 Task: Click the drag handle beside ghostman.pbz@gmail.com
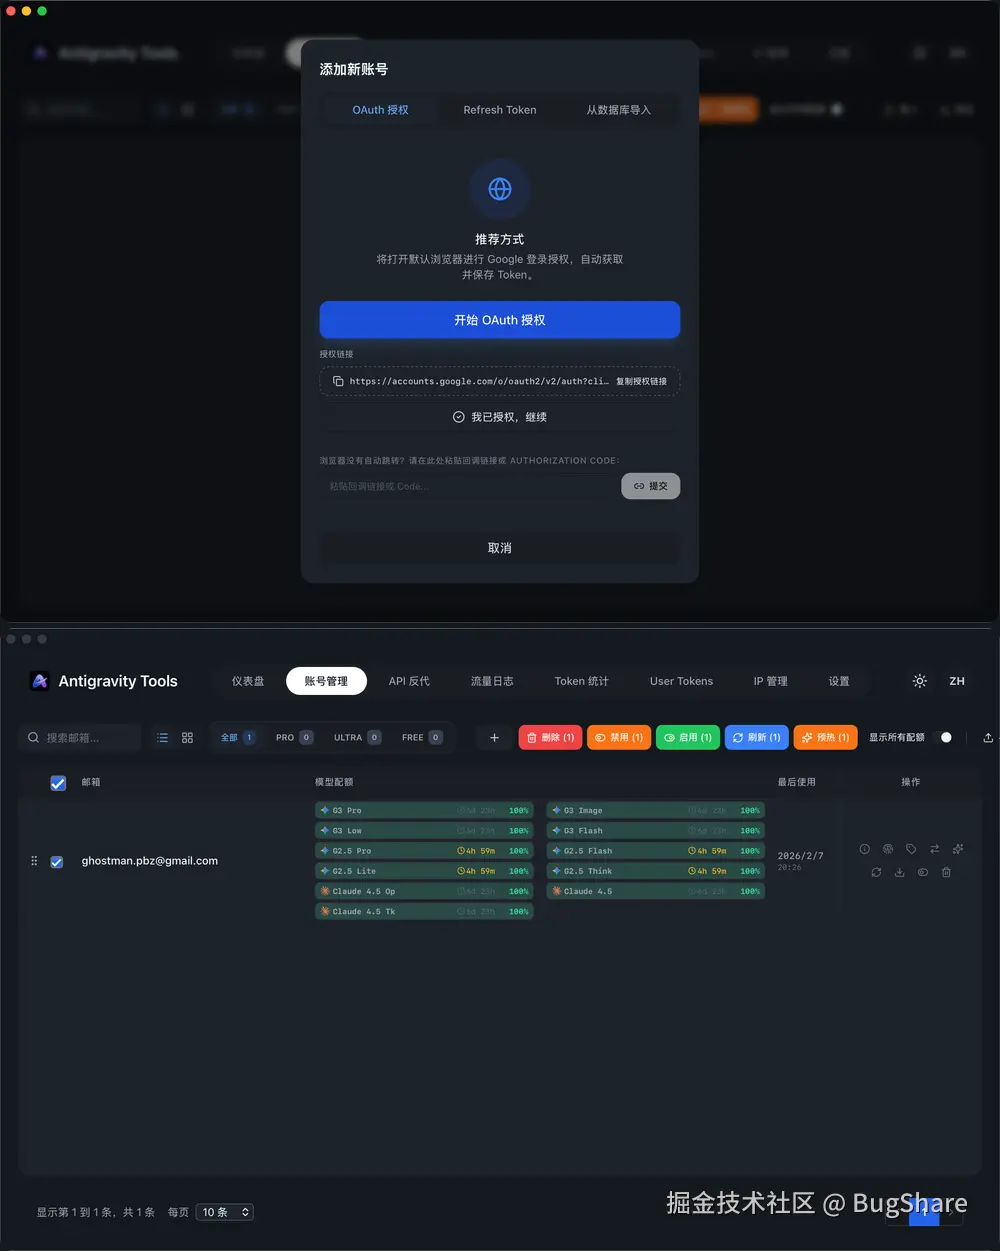point(34,861)
